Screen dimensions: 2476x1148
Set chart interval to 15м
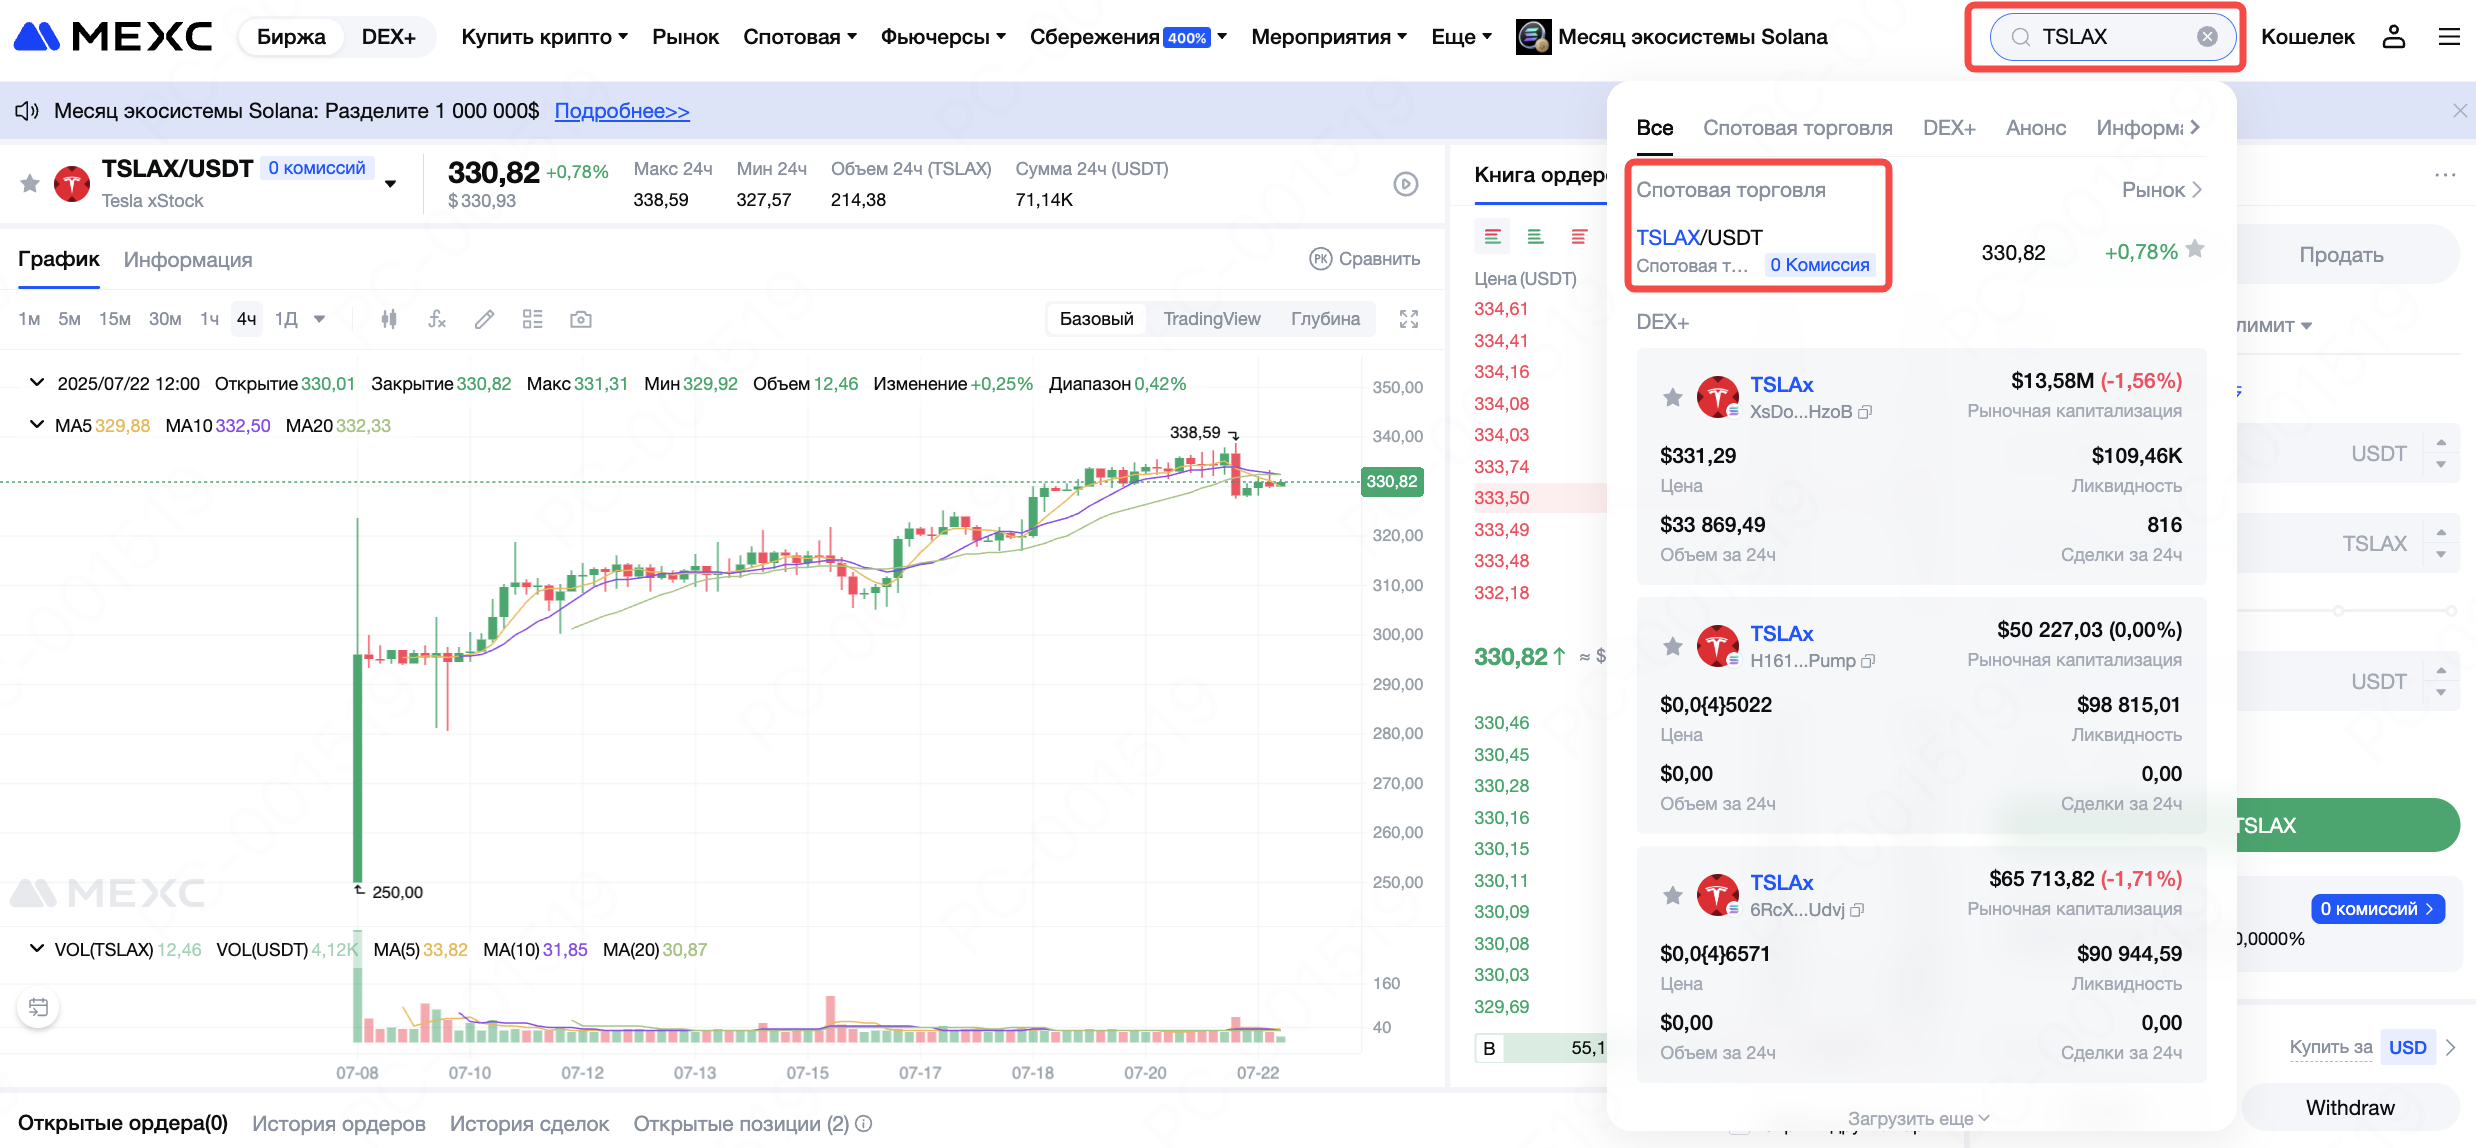click(114, 319)
